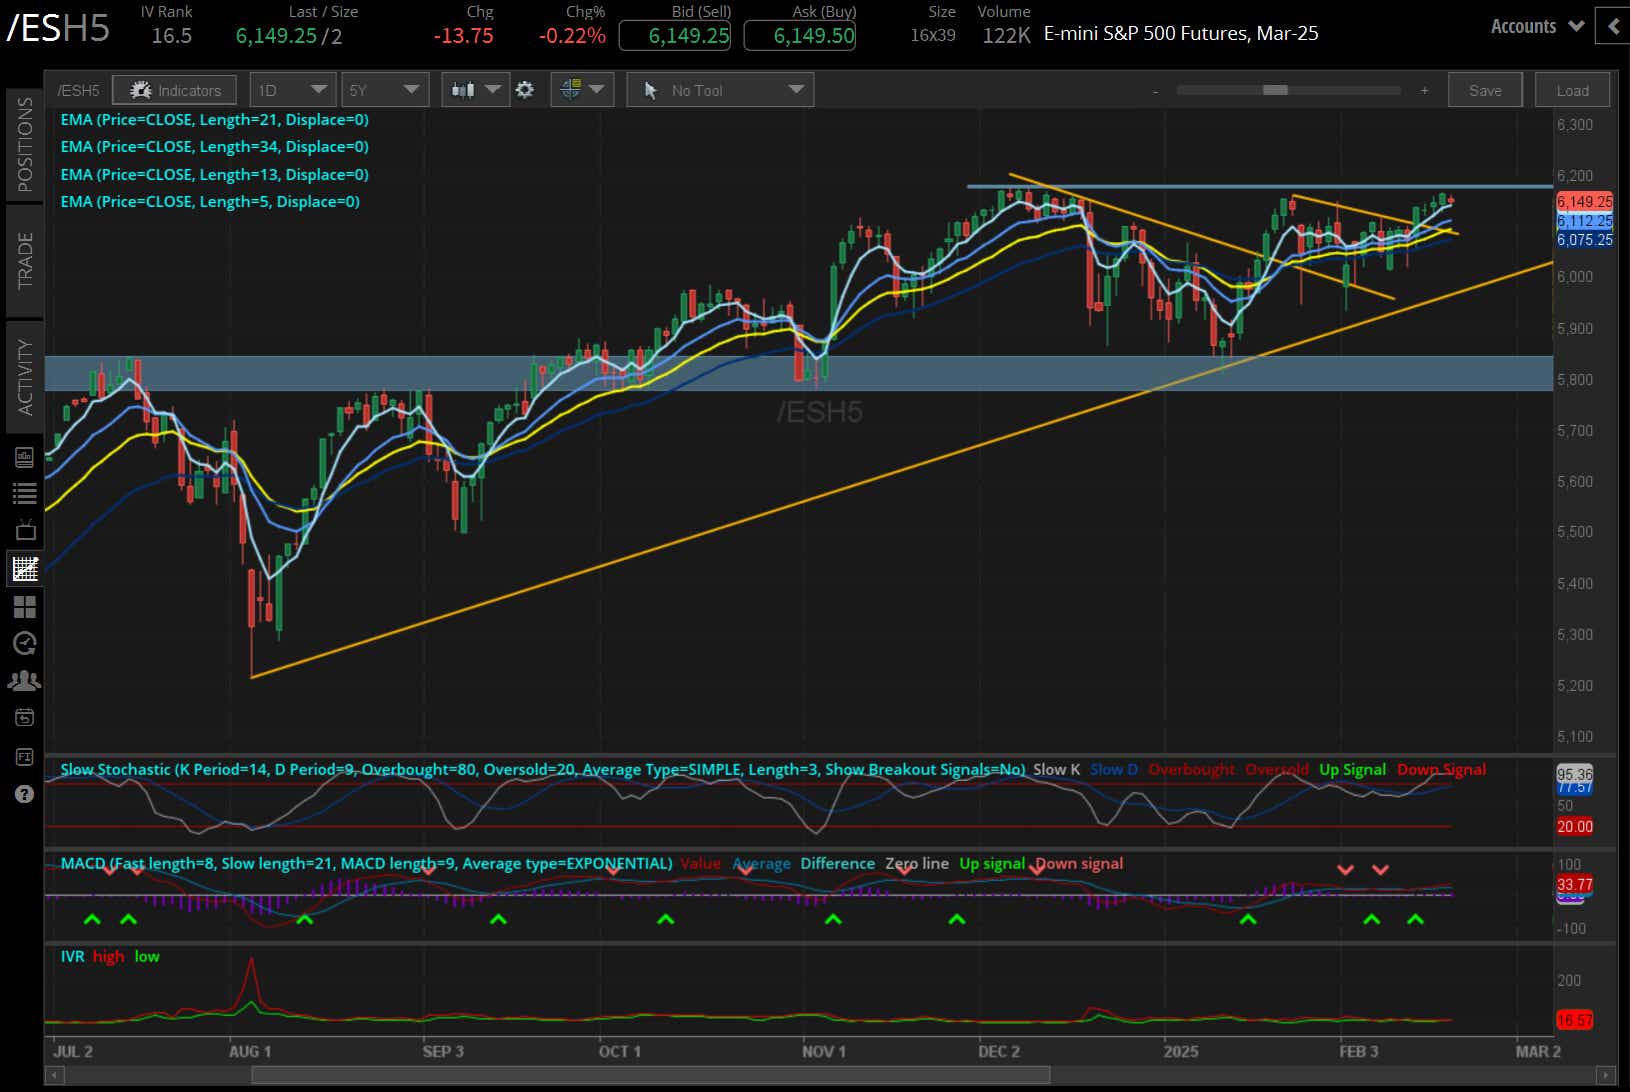Image resolution: width=1630 pixels, height=1092 pixels.
Task: Open the chat rooms people icon
Action: (25, 680)
